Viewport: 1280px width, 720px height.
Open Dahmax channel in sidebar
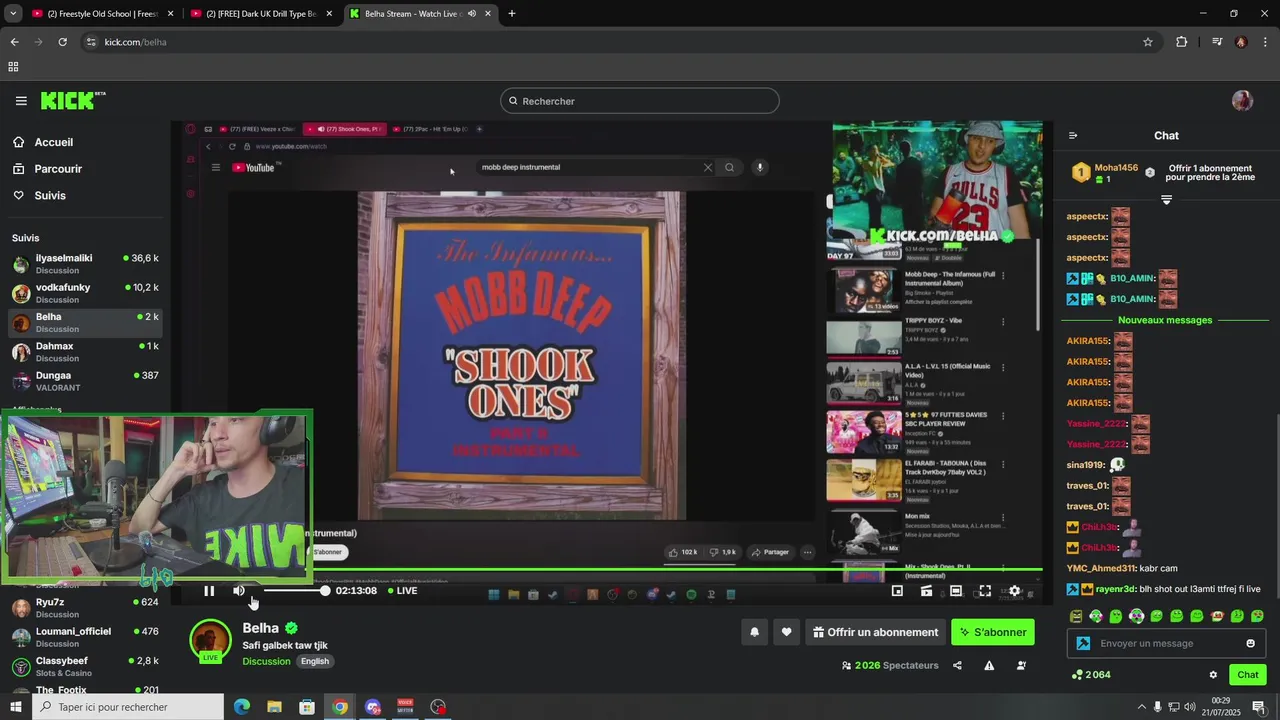coord(85,352)
